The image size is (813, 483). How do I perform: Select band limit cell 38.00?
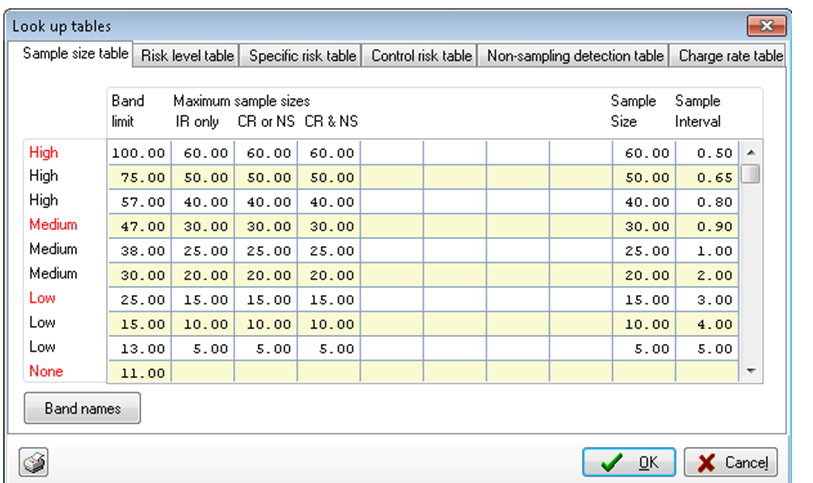click(139, 250)
